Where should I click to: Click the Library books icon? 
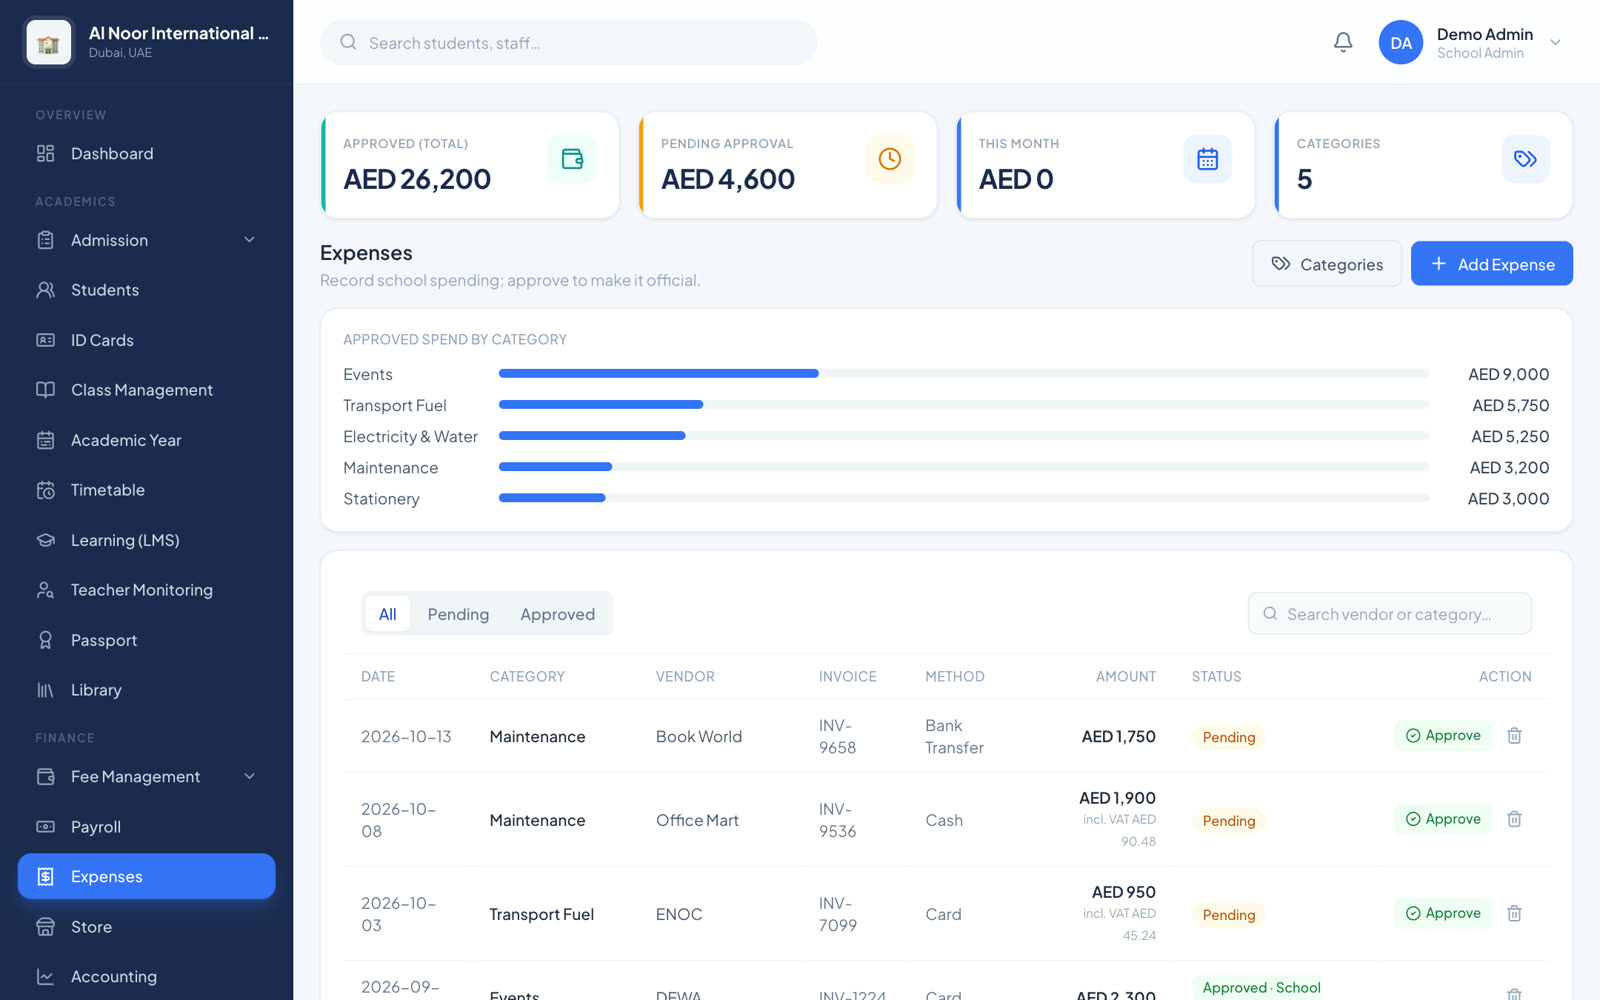(x=46, y=690)
